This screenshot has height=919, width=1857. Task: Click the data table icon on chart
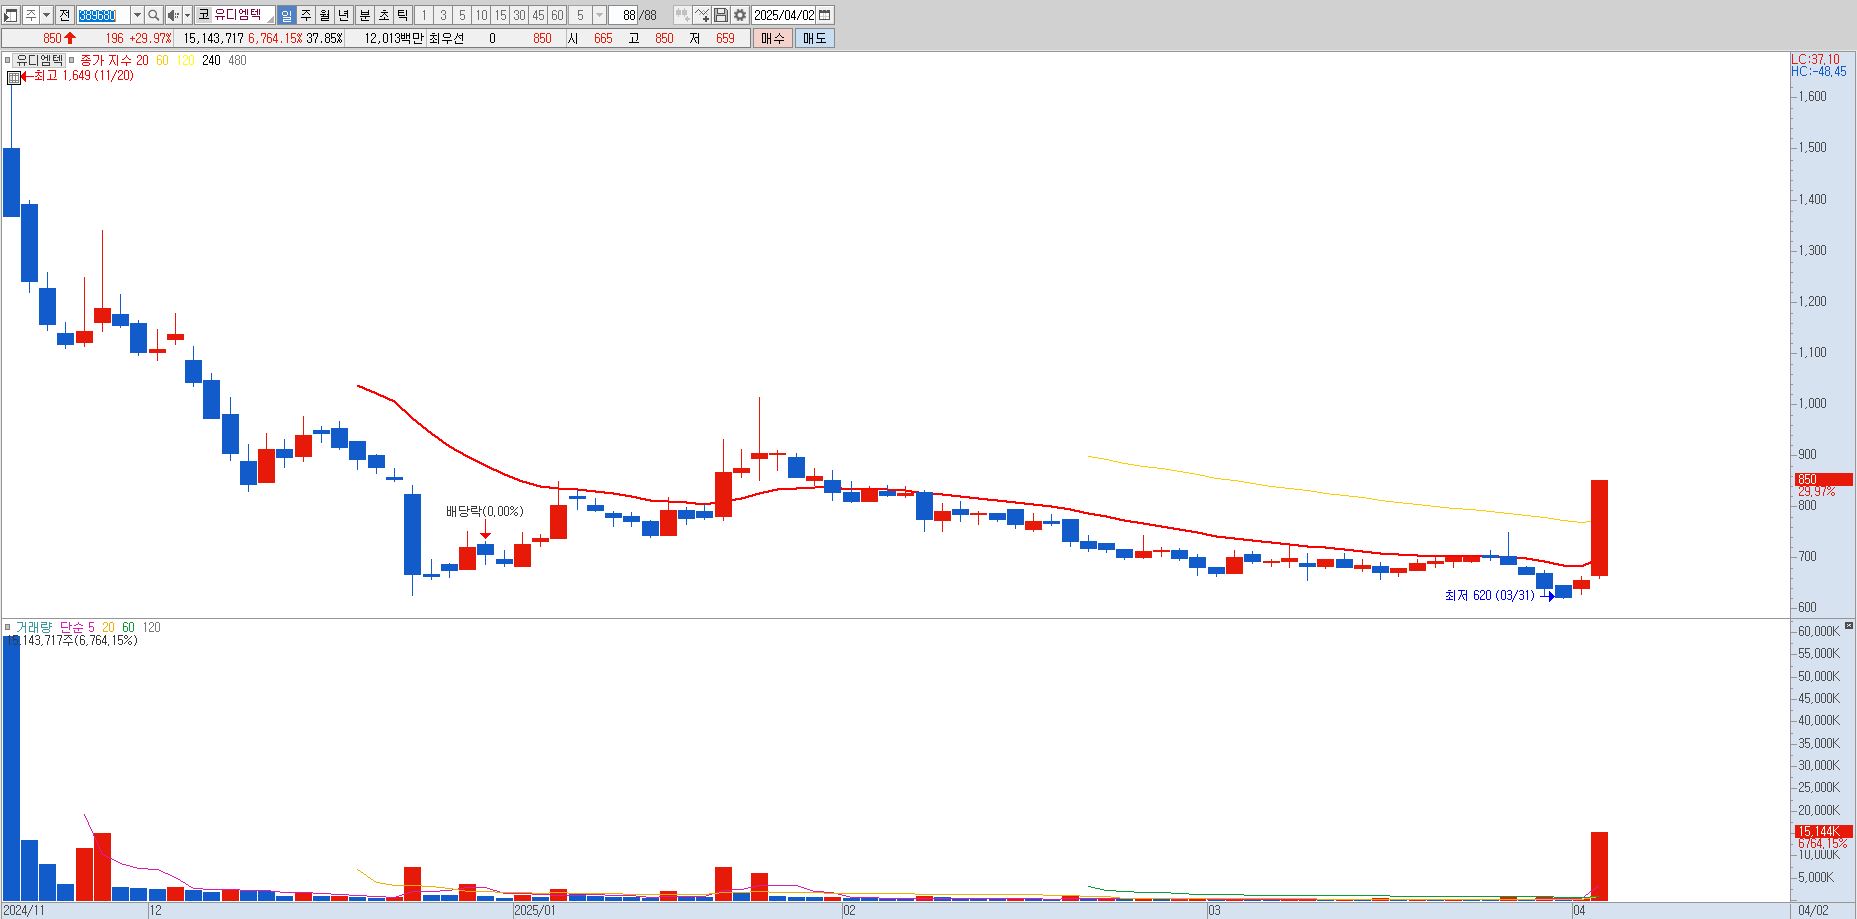point(14,77)
